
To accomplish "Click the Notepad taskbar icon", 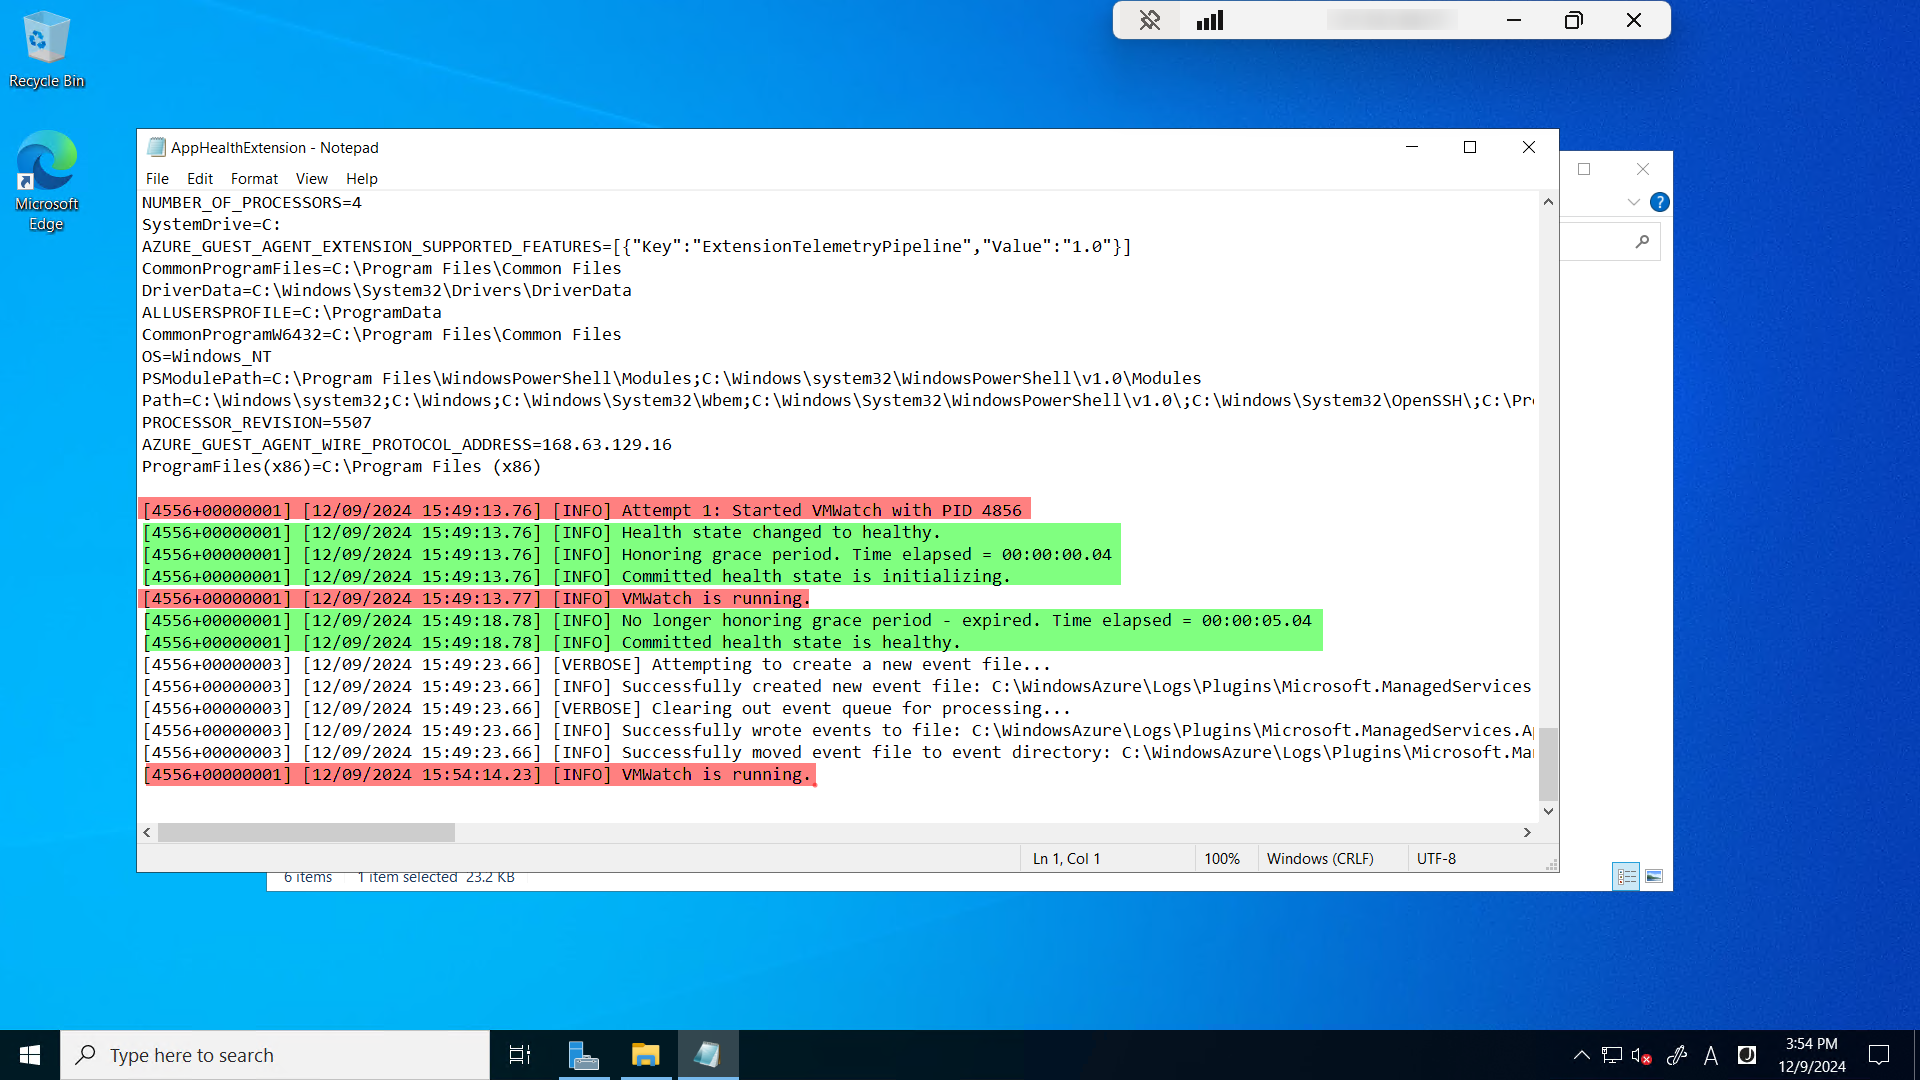I will pos(707,1055).
